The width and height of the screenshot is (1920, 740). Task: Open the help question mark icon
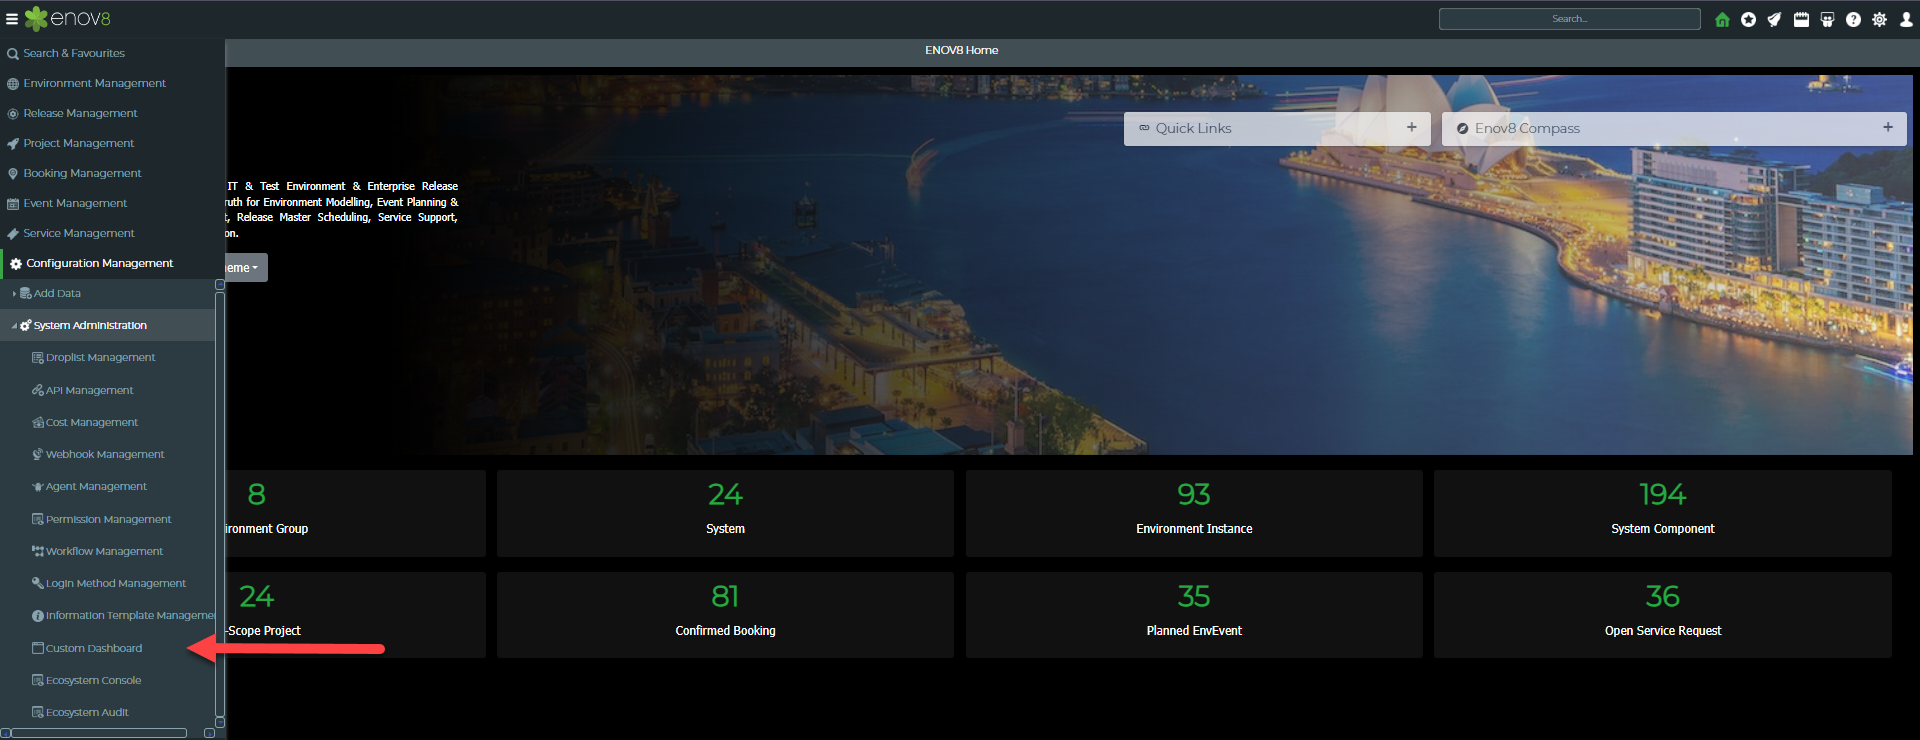point(1853,19)
